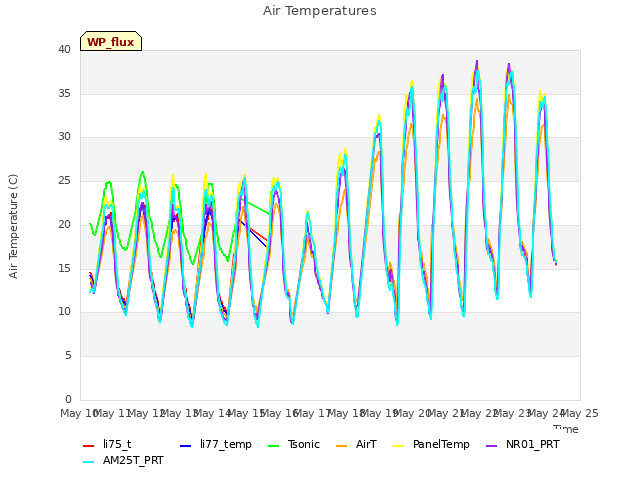Click the 10 y-axis tick label

click(x=64, y=312)
